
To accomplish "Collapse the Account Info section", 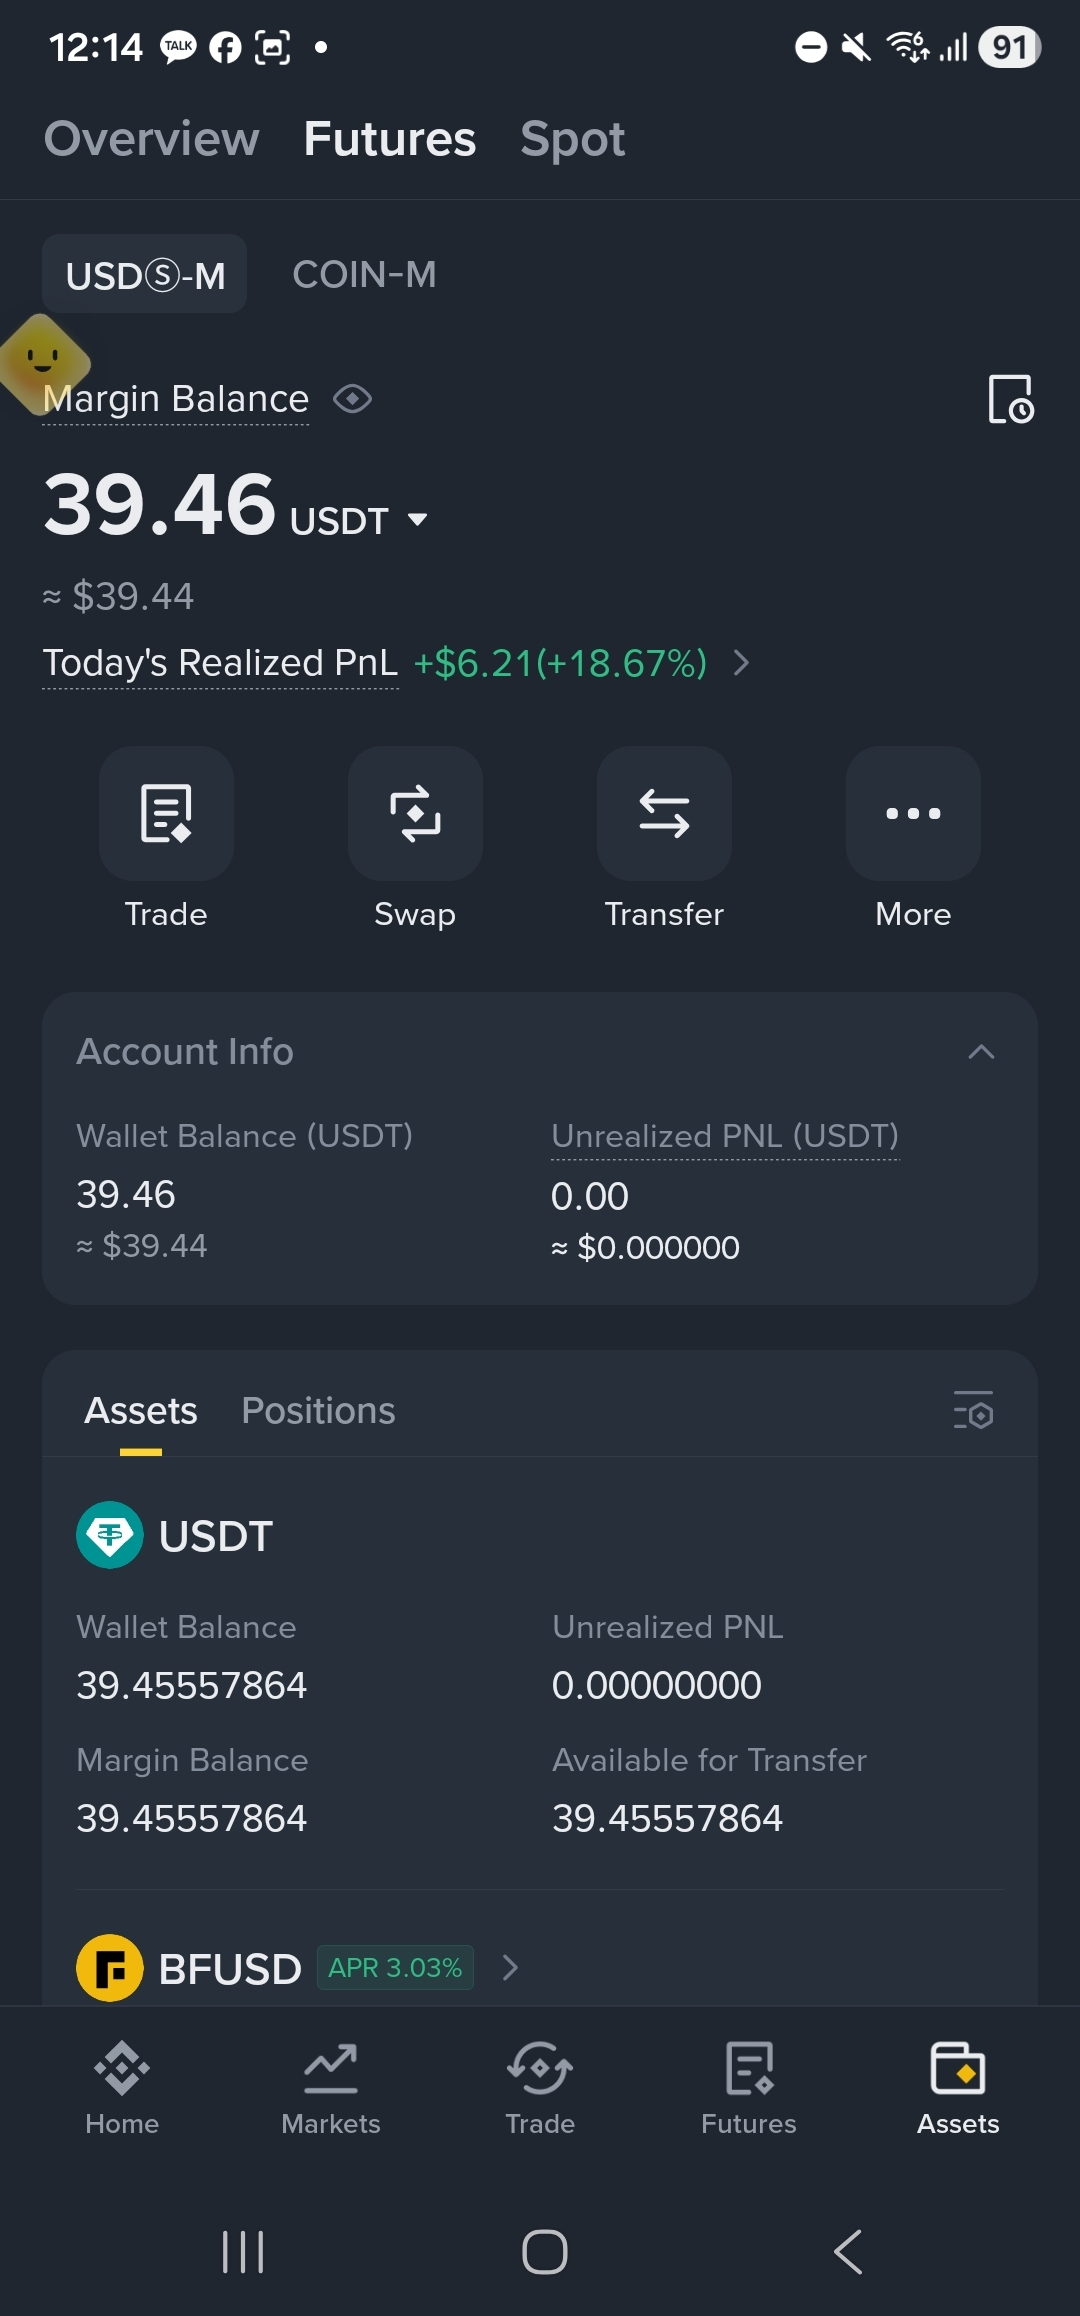I will (982, 1051).
